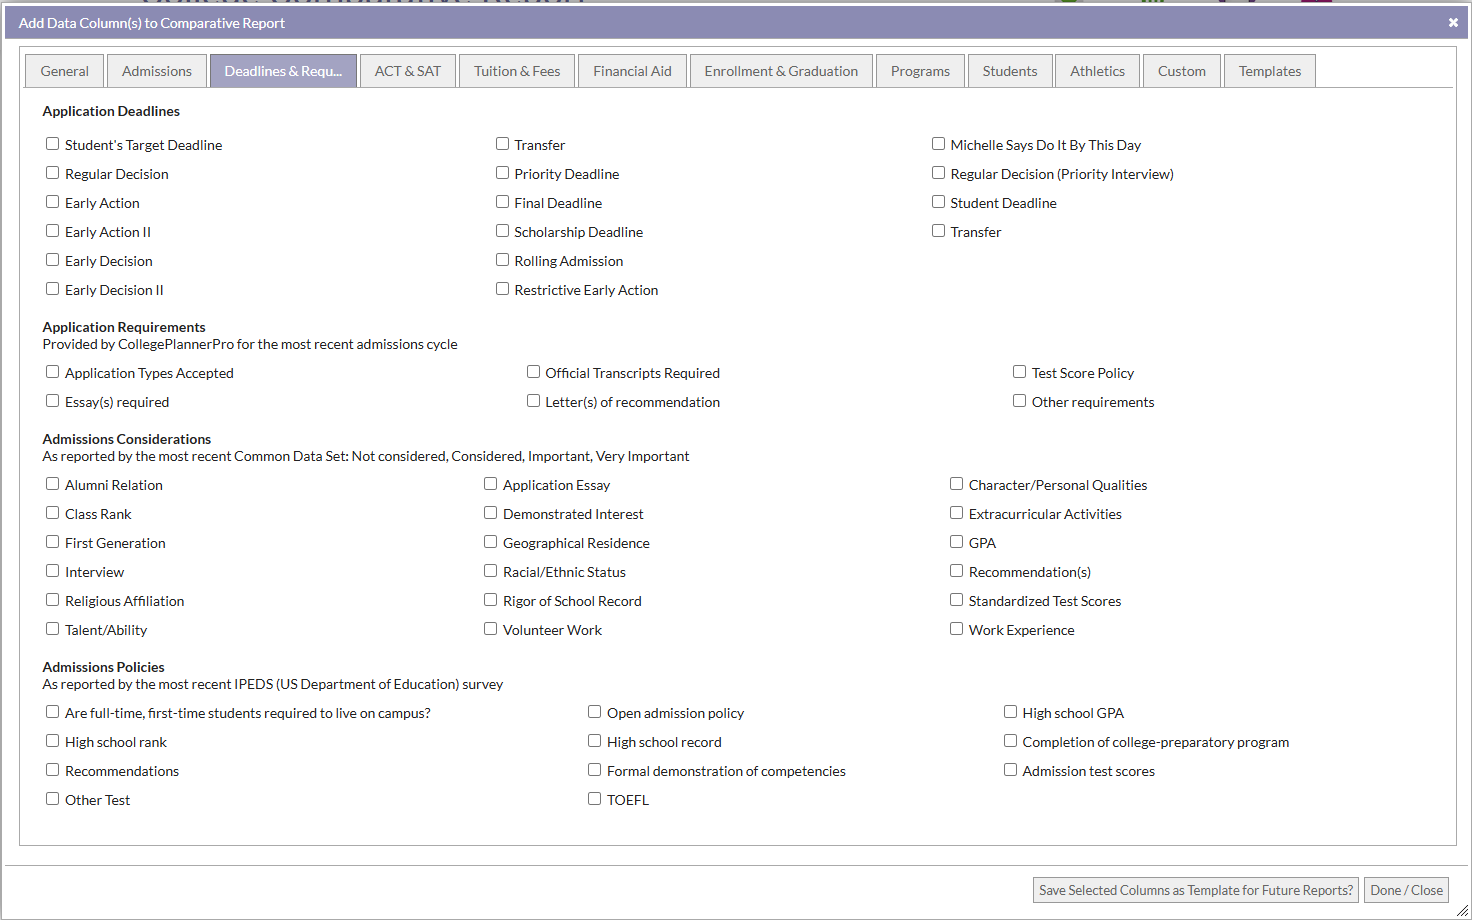The image size is (1472, 920).
Task: Tick the Essay(s) required checkbox
Action: pos(52,401)
